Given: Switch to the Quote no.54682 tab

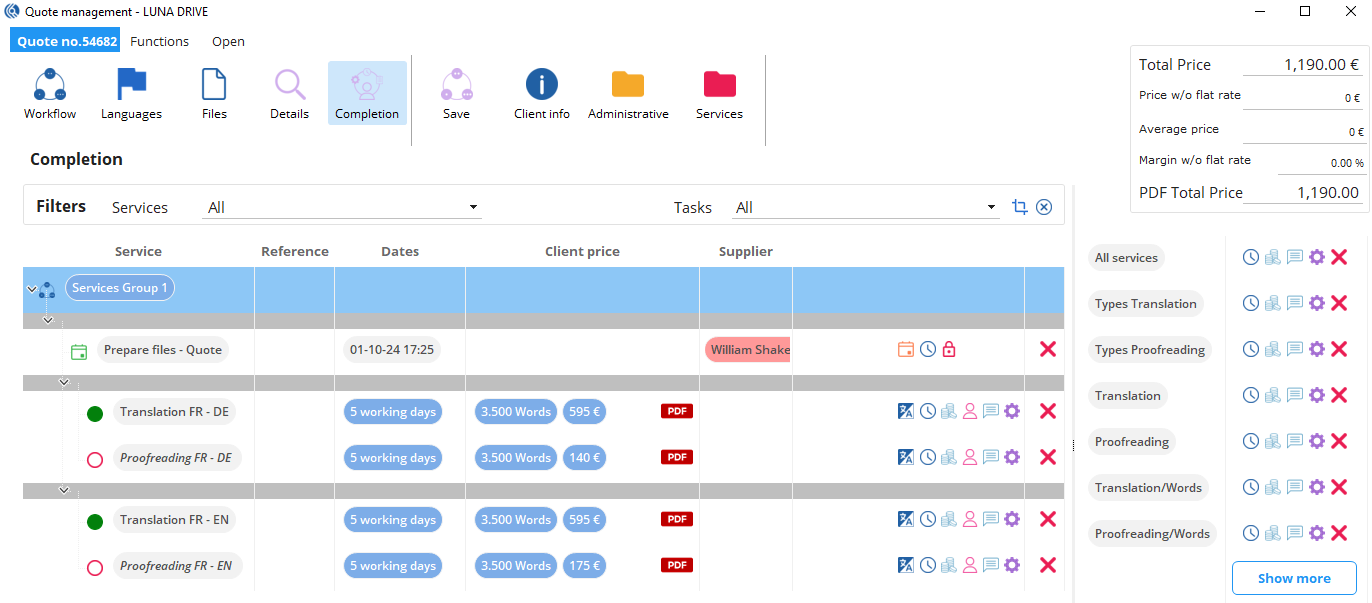Looking at the screenshot, I should [66, 41].
